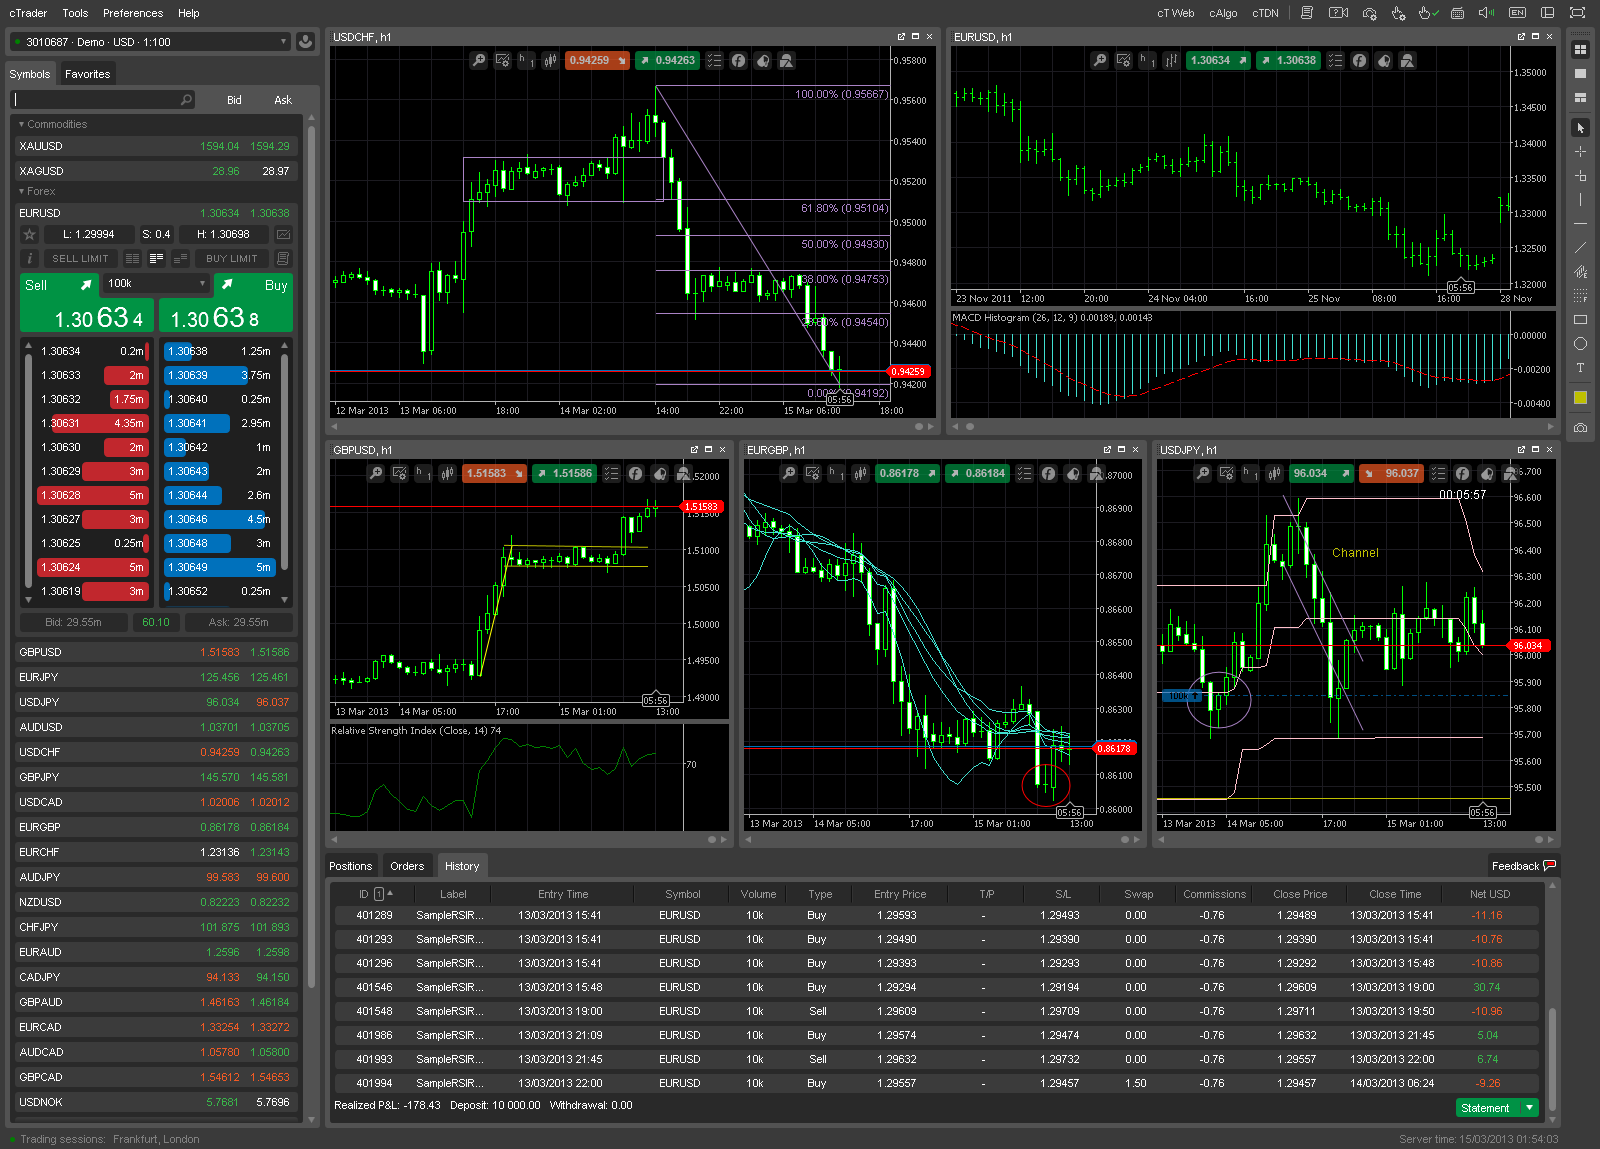
Task: Toggle the favorite star next to EURUSD
Action: pyautogui.click(x=28, y=234)
